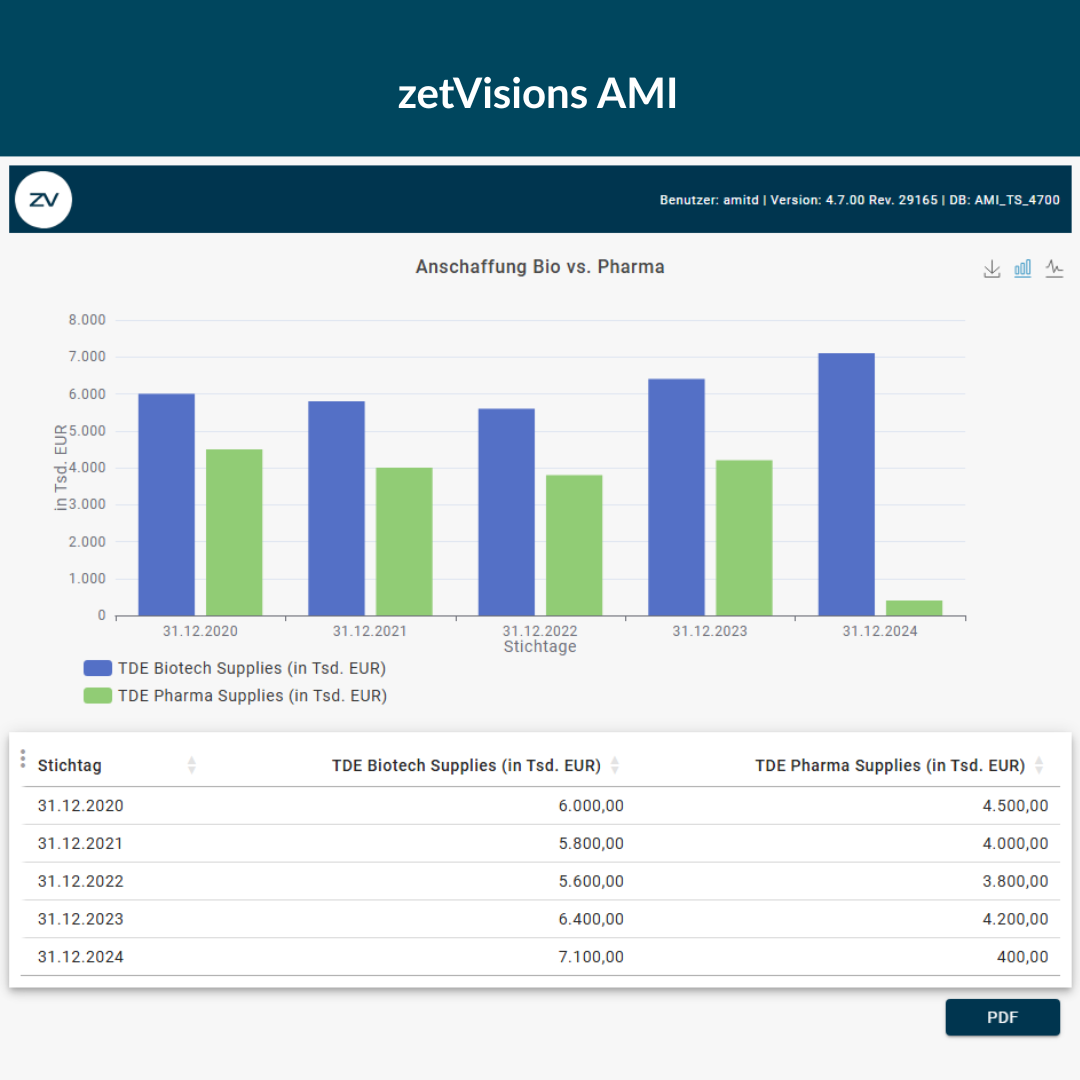Switch to bar chart view
Viewport: 1080px width, 1080px height.
point(1023,269)
